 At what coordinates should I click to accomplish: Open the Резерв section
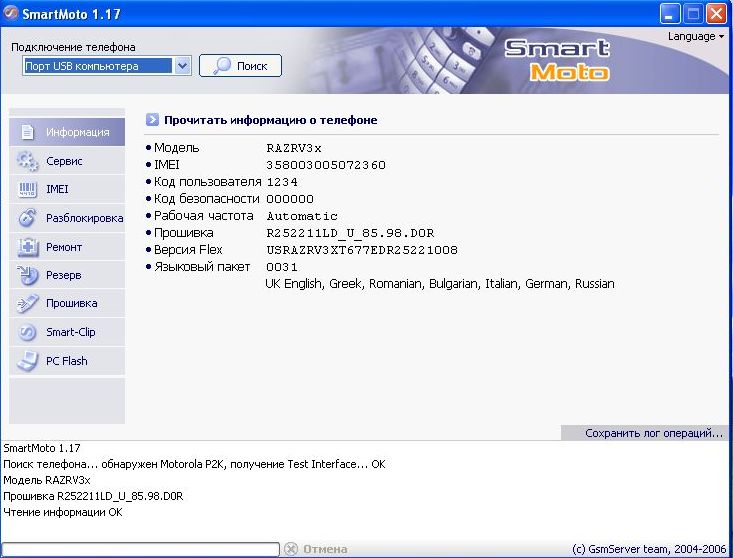point(64,275)
